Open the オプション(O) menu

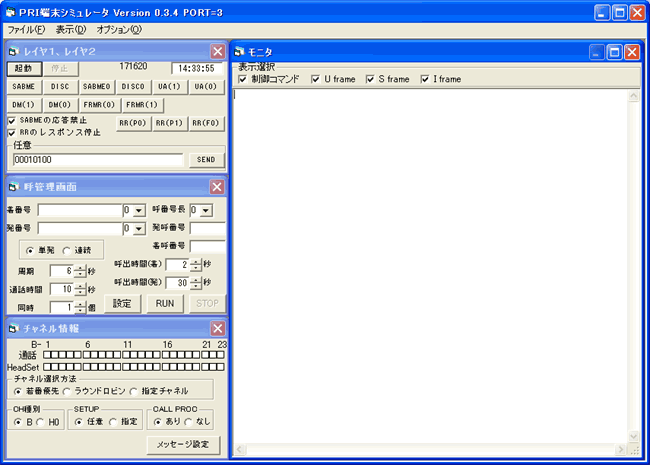119,30
